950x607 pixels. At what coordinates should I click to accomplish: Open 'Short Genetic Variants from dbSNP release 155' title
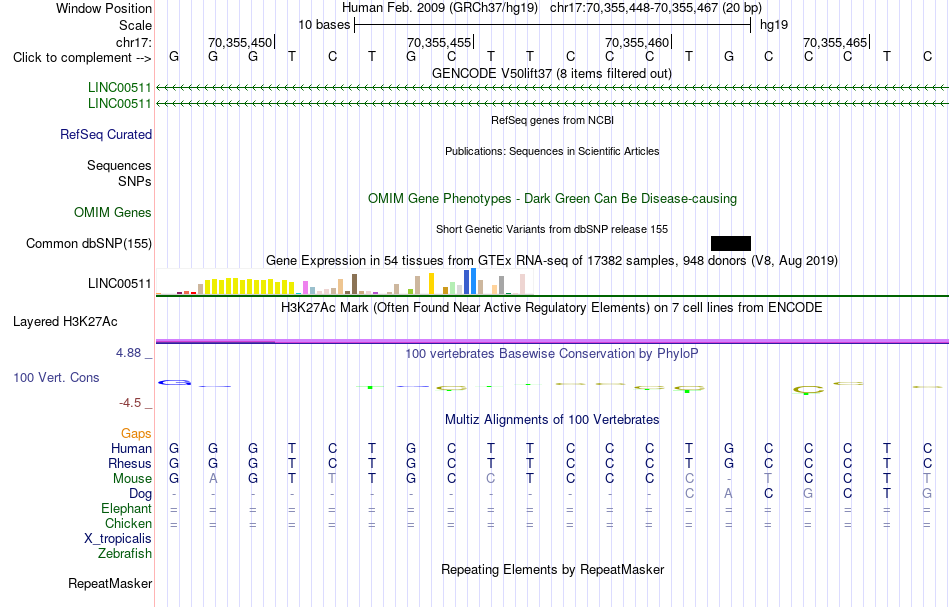(552, 229)
